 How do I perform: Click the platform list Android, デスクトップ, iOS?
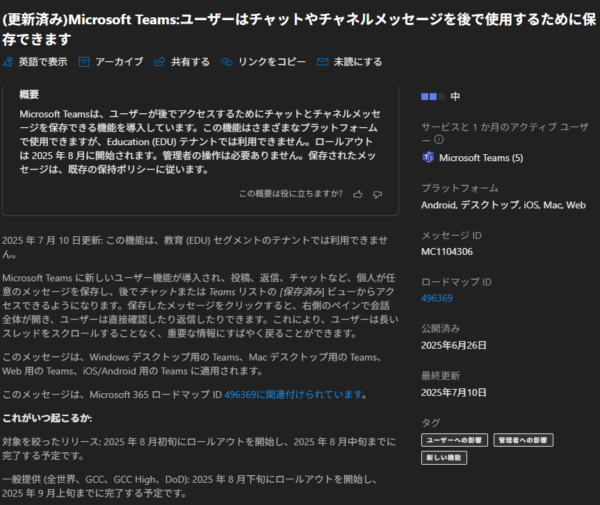pos(503,205)
